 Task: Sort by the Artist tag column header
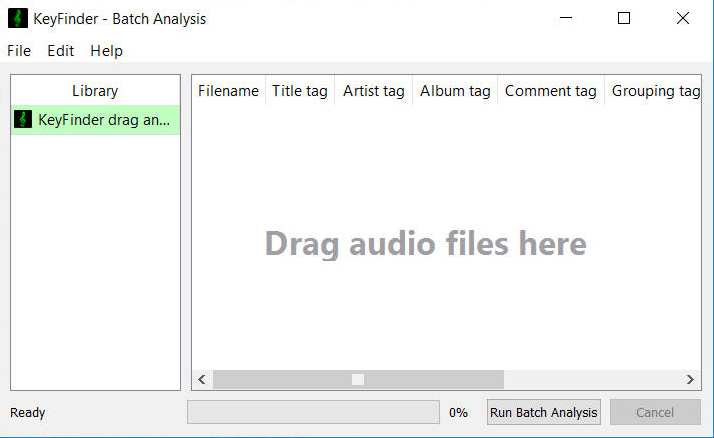click(x=374, y=91)
